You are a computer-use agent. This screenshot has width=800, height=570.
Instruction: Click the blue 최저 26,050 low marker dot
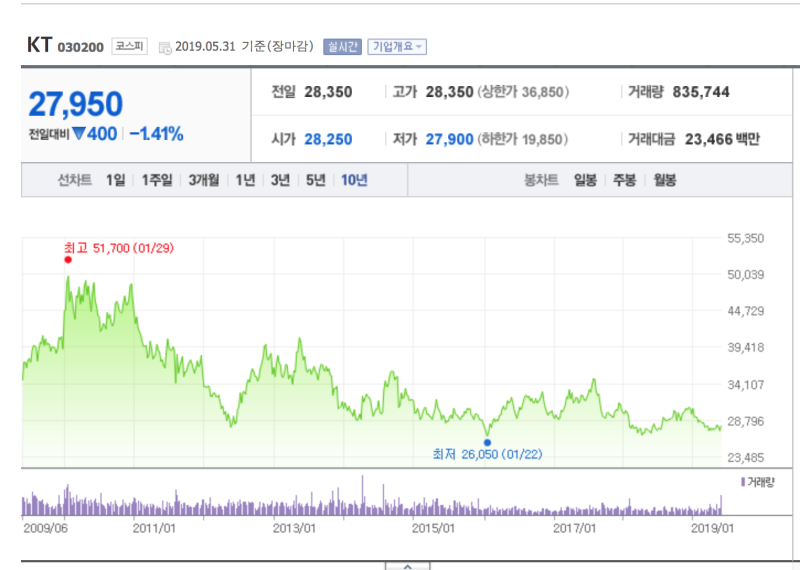pyautogui.click(x=487, y=442)
